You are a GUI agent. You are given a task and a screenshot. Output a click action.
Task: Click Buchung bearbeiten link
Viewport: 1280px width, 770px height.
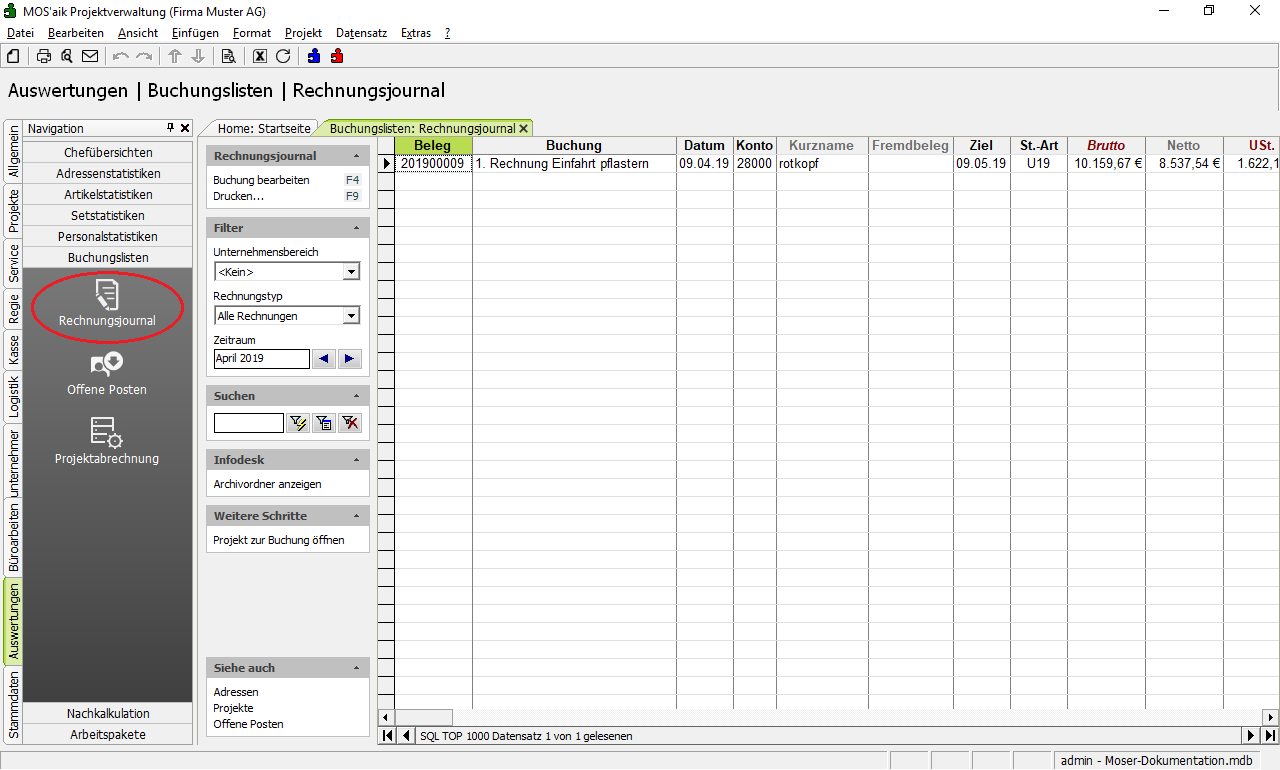[261, 180]
